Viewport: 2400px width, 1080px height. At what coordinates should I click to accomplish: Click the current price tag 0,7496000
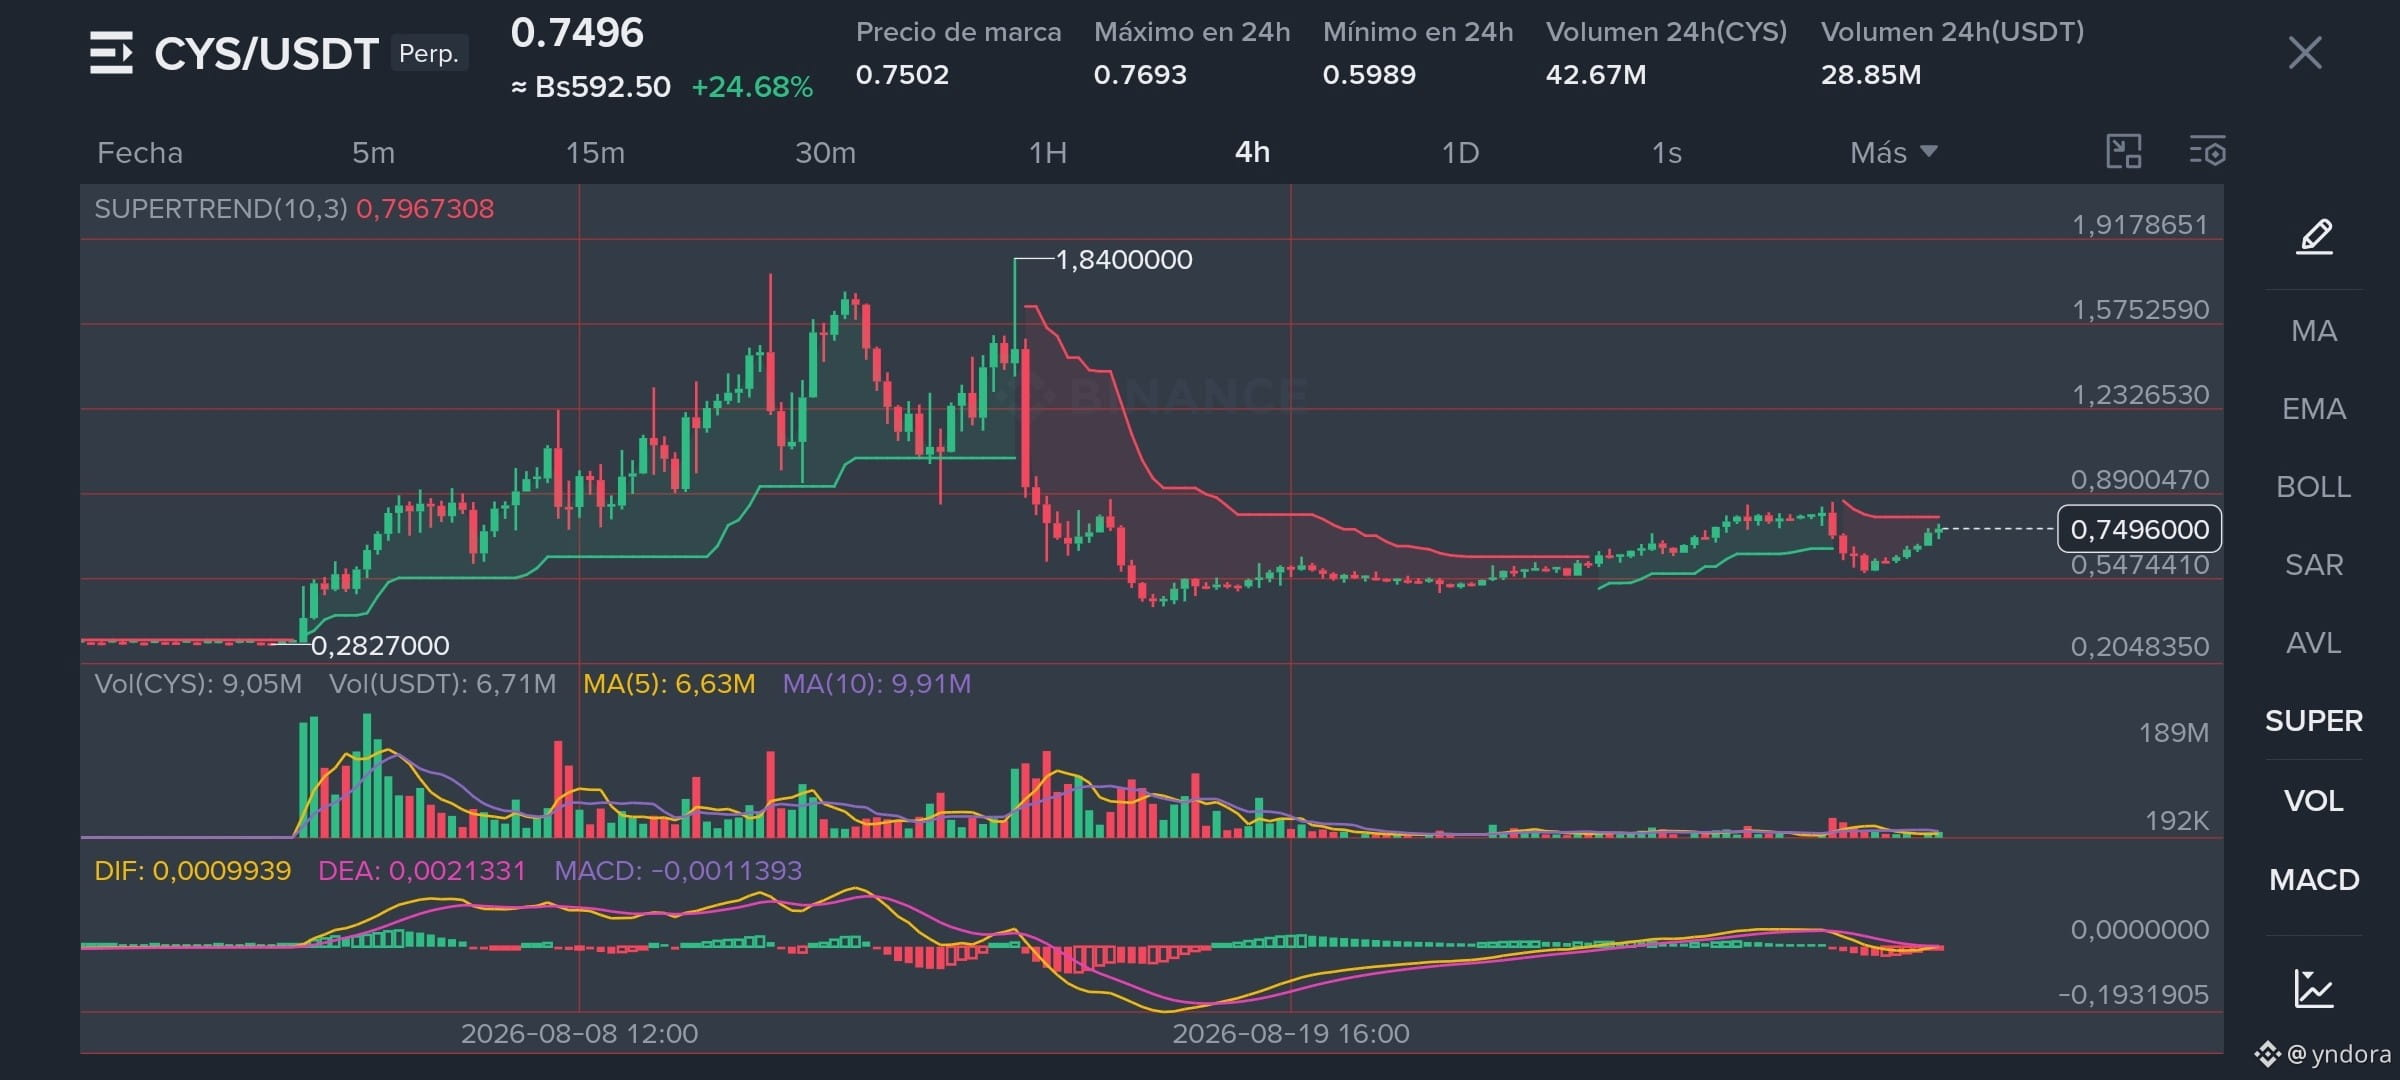coord(2140,529)
